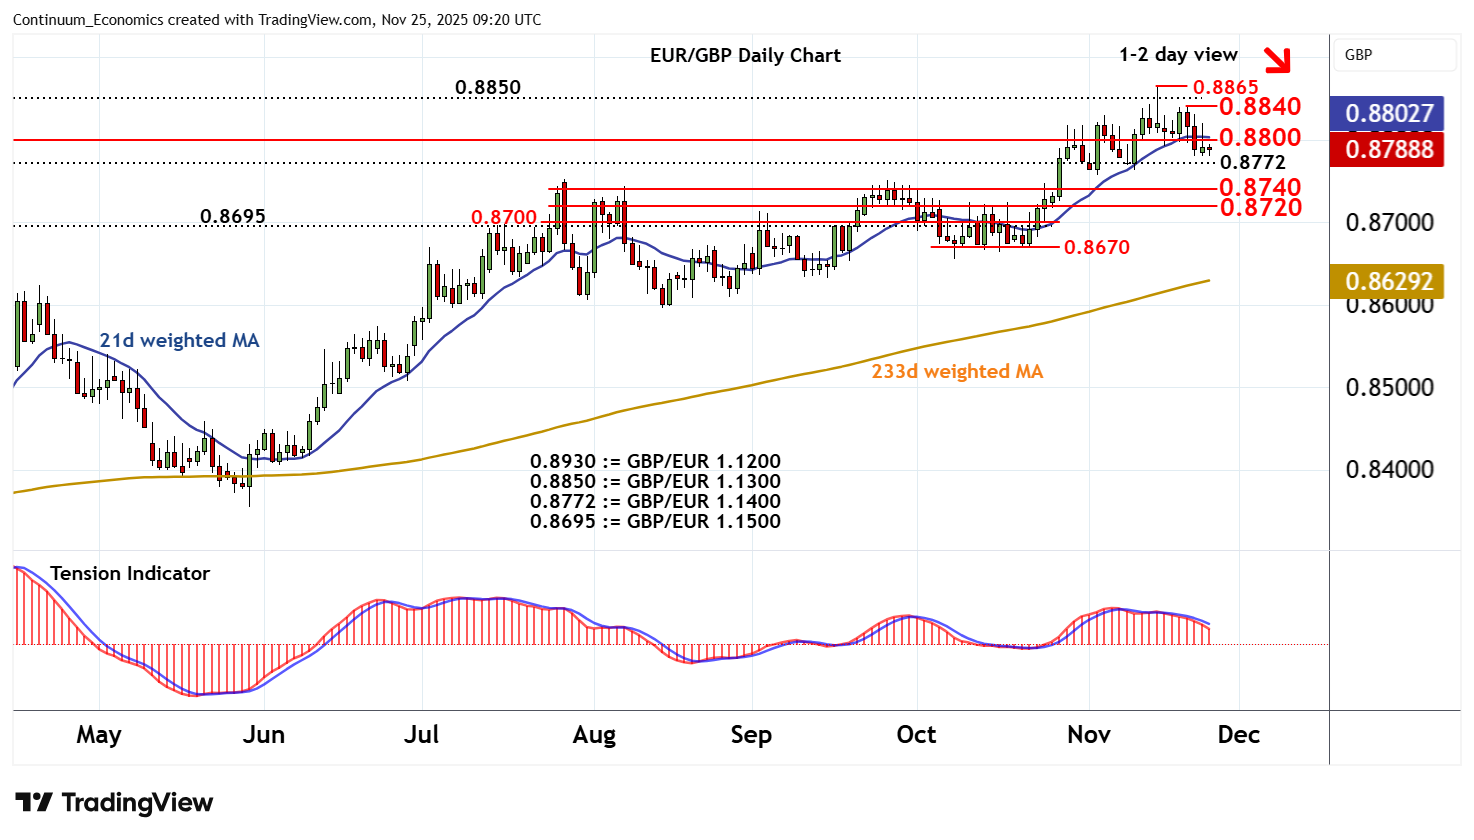Click the EUR/GBP Daily Chart title
1474x840 pixels.
(745, 56)
